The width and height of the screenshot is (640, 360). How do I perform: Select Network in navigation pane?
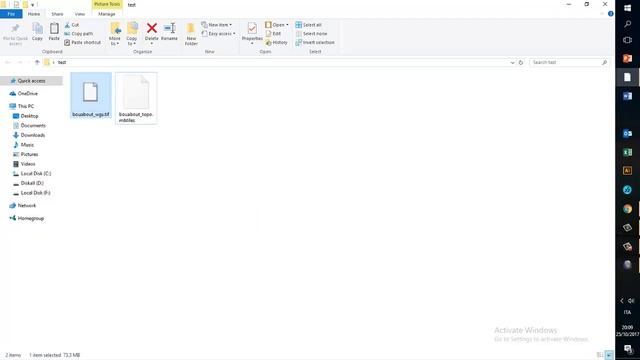point(27,206)
